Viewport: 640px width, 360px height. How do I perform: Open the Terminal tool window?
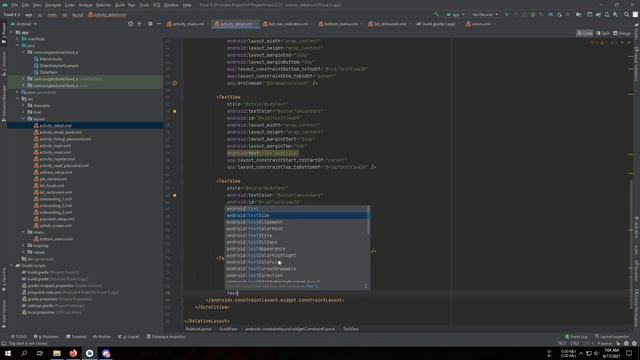pos(76,337)
